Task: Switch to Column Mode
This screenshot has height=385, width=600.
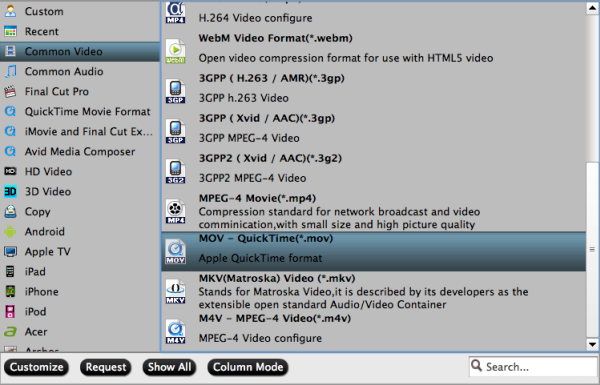Action: [248, 367]
